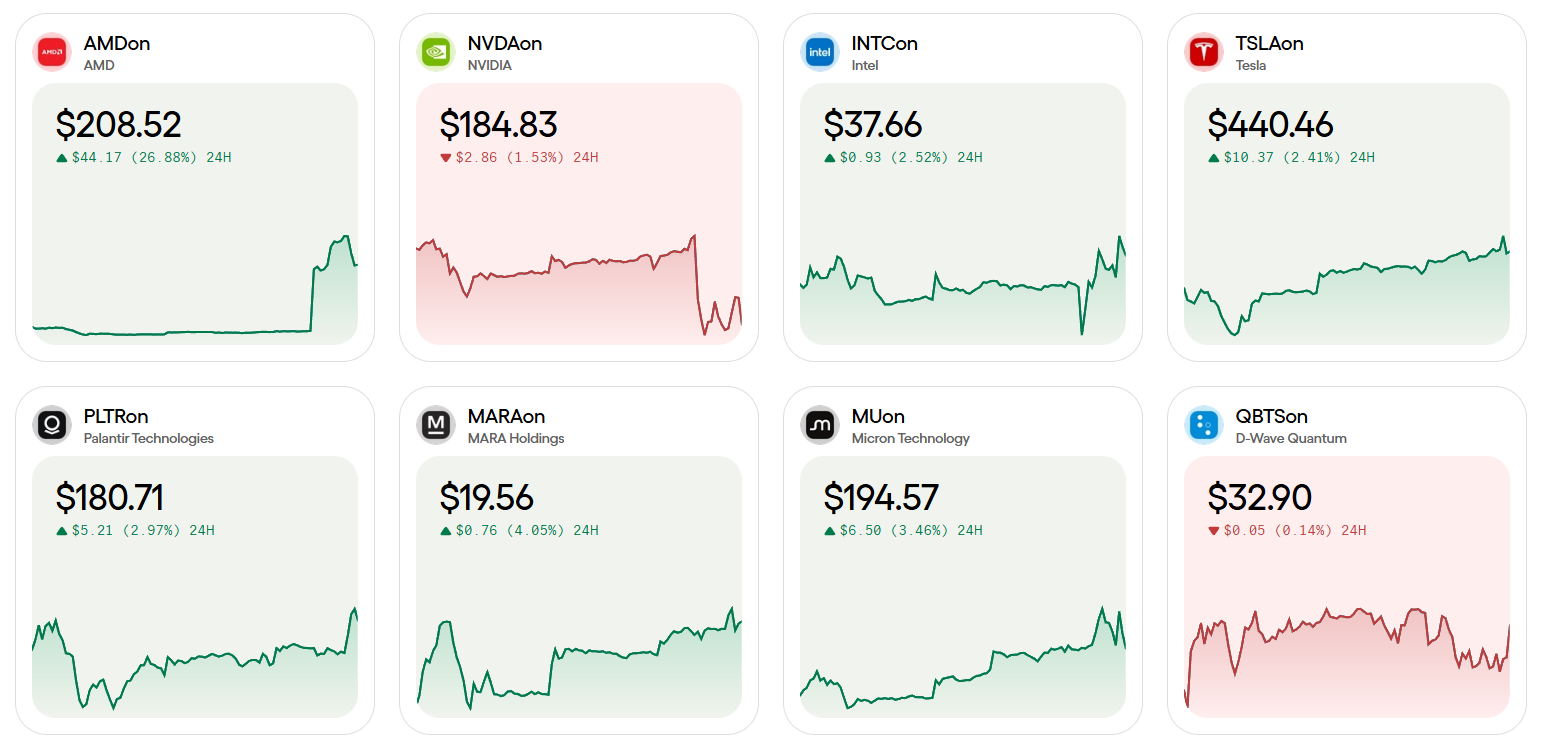Click the MUon price chart line
1547x748 pixels.
tap(963, 668)
